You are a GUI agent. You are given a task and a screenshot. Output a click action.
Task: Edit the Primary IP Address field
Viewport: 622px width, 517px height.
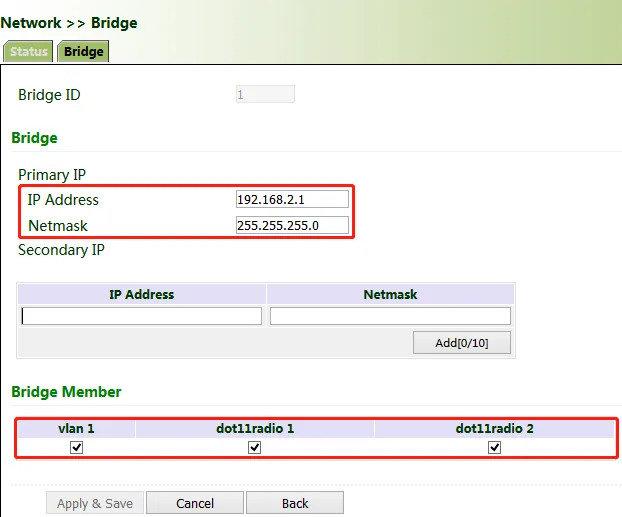point(292,199)
